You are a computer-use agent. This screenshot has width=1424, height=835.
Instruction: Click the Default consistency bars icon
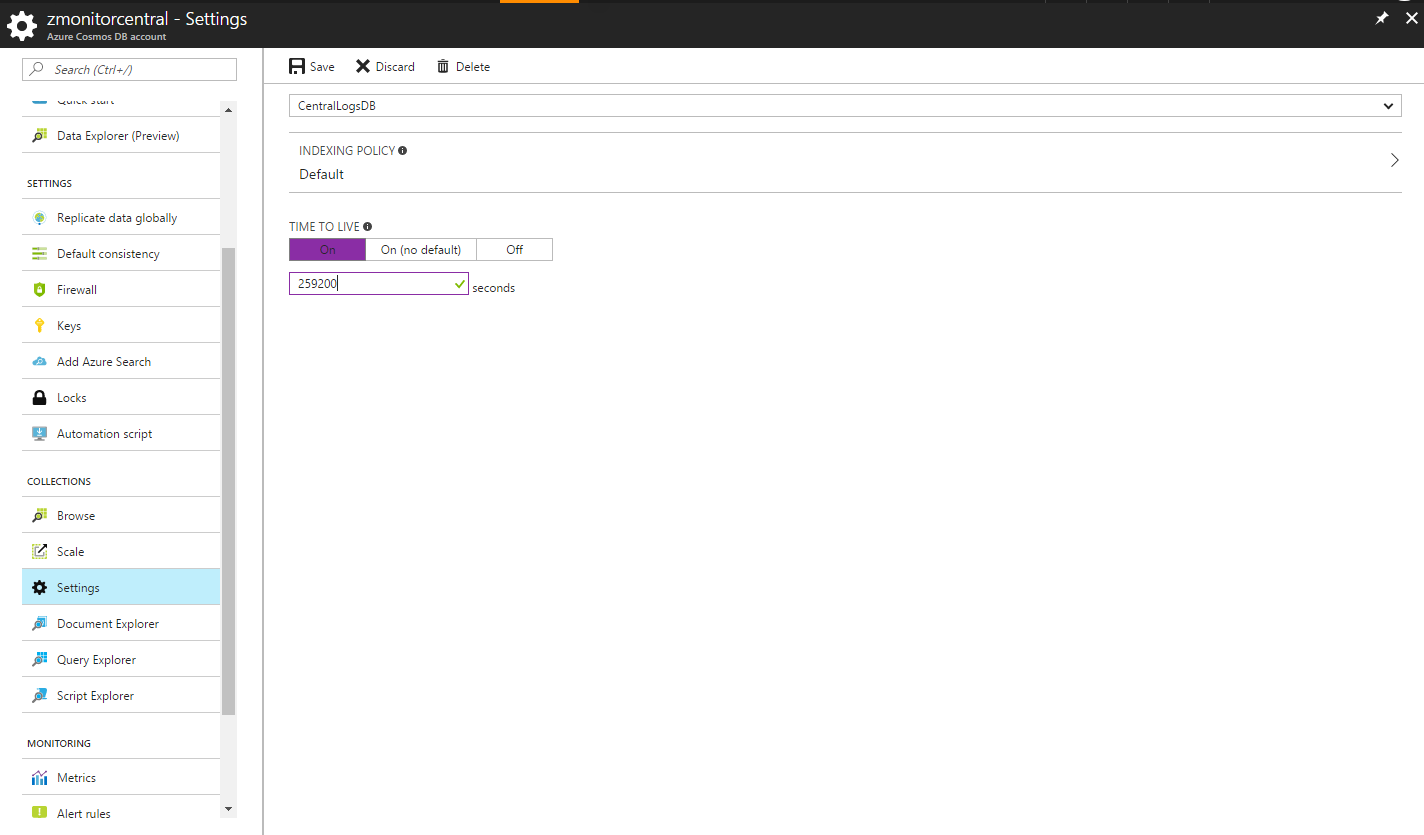click(40, 254)
